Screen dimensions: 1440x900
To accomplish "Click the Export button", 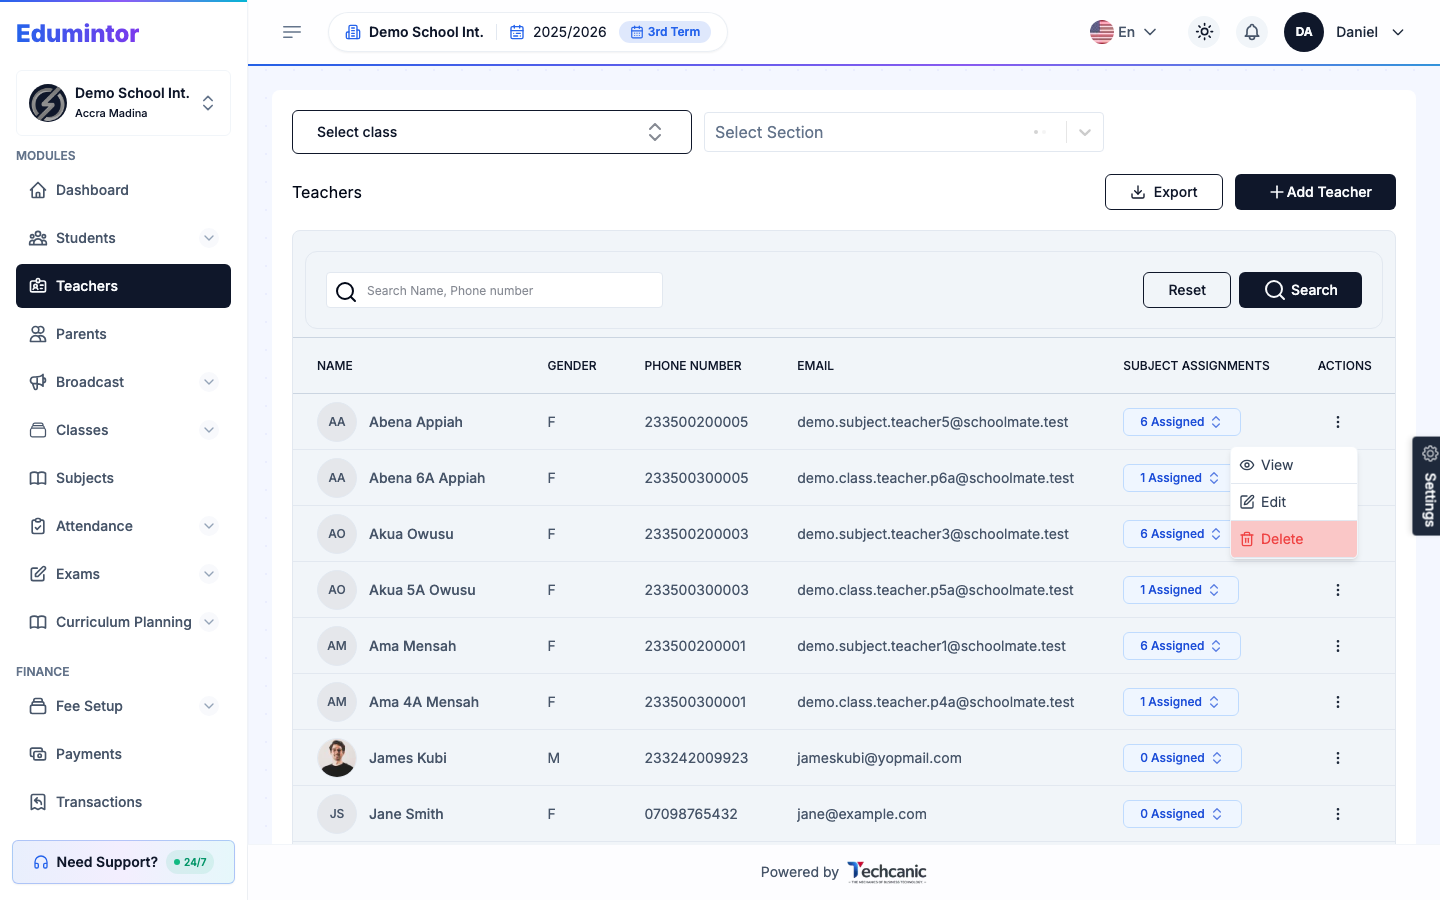I will [1164, 192].
